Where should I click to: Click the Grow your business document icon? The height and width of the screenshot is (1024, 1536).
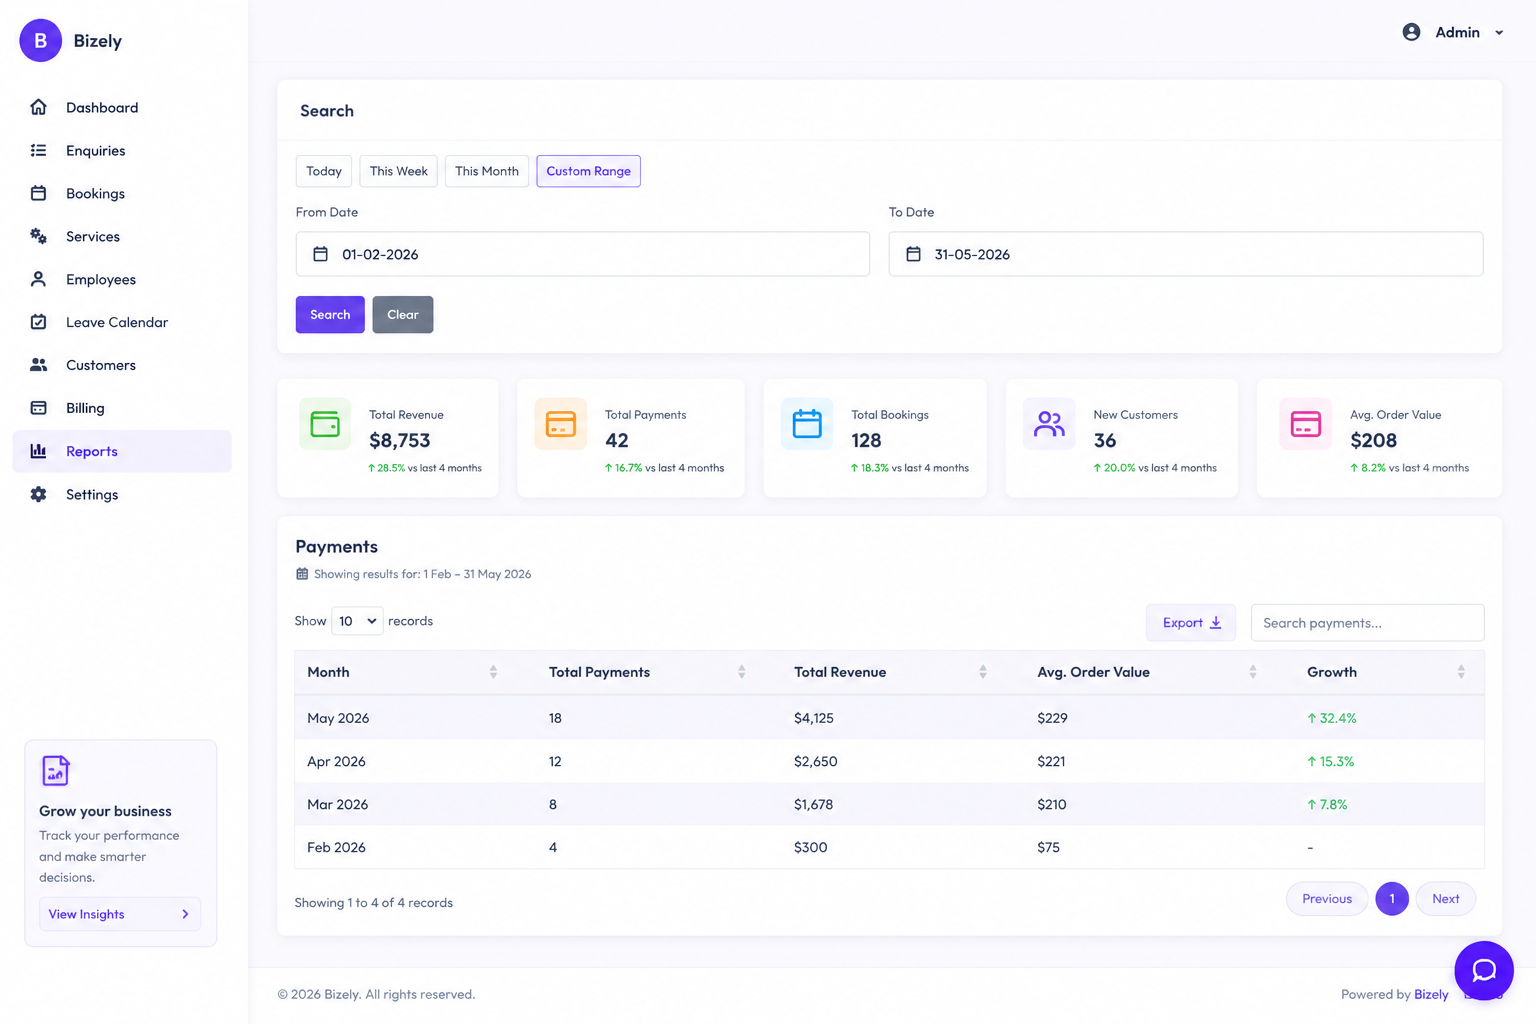[x=55, y=771]
